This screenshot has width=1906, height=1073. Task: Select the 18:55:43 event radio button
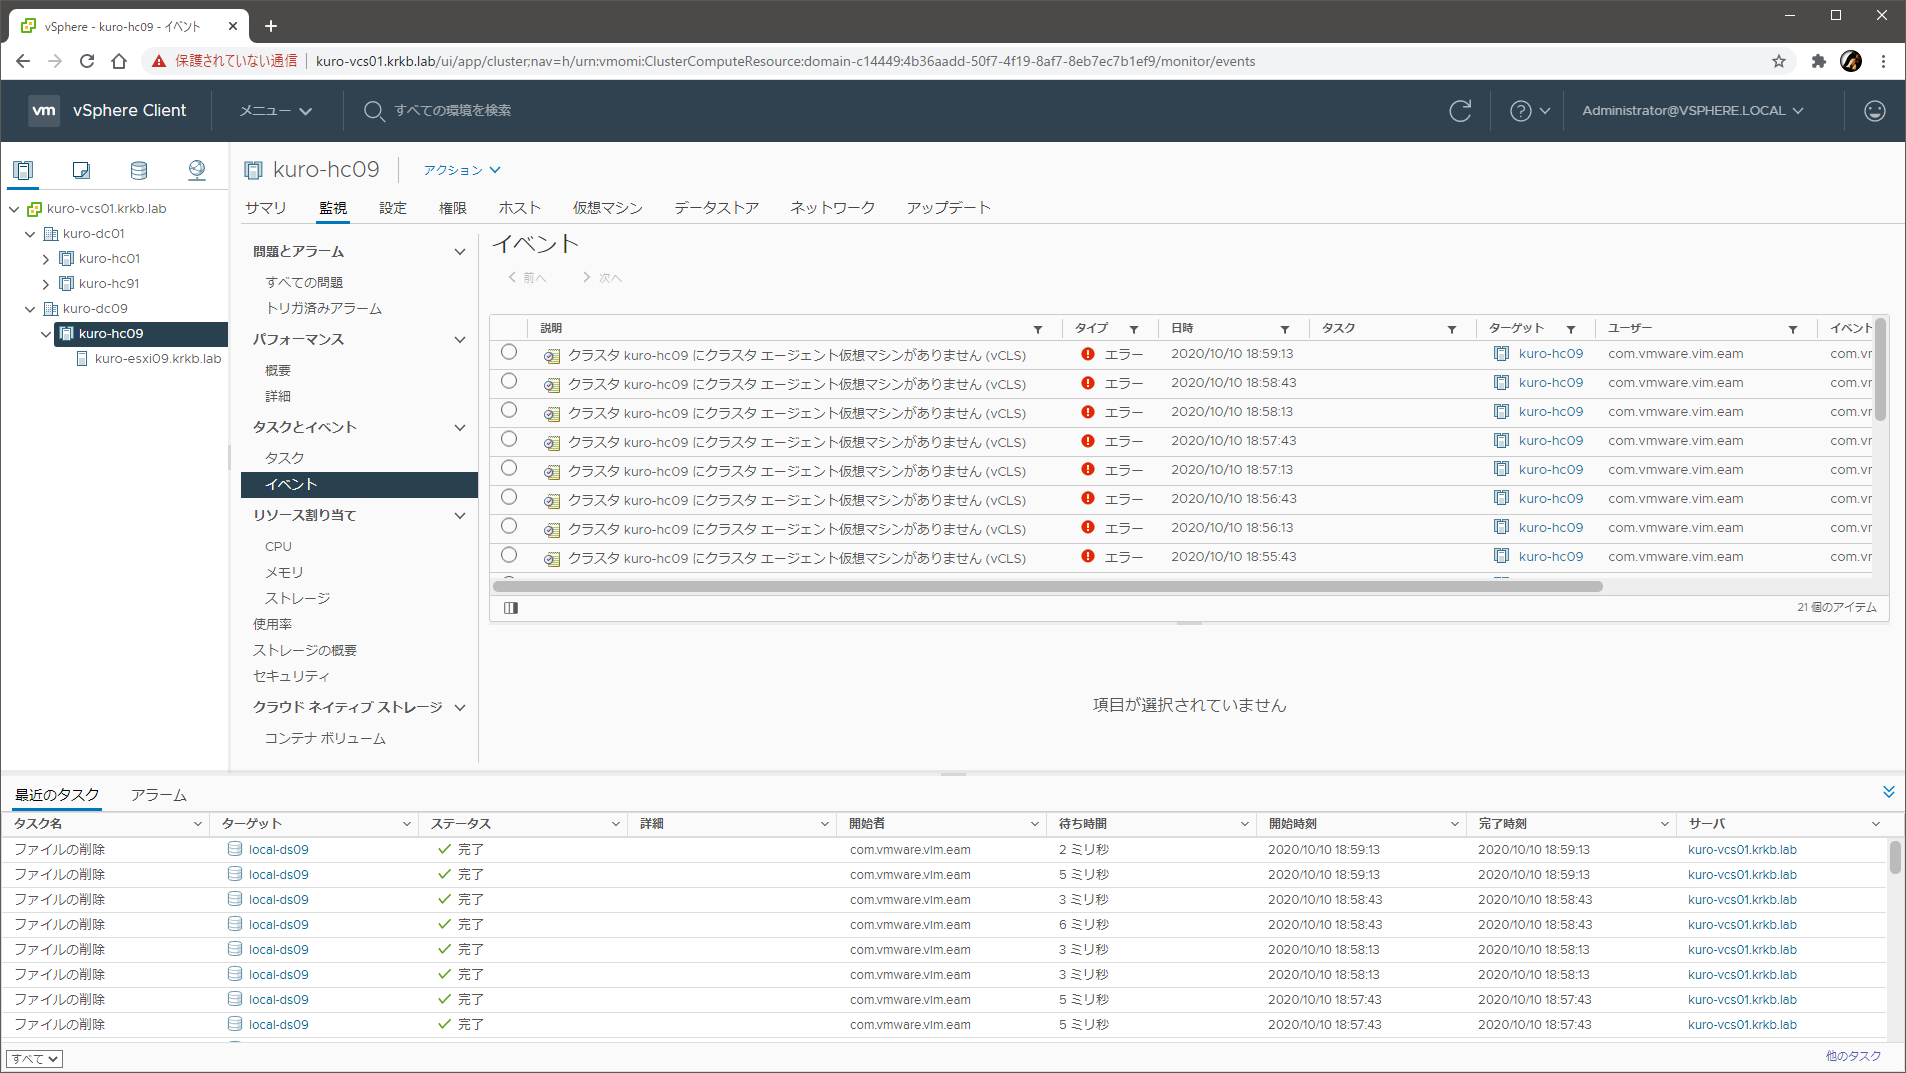(509, 556)
